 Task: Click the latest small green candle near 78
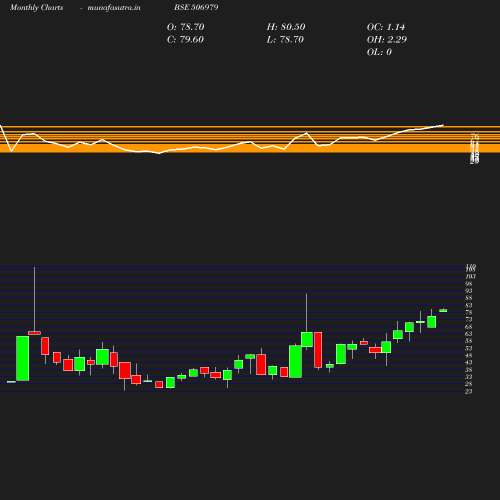click(443, 311)
